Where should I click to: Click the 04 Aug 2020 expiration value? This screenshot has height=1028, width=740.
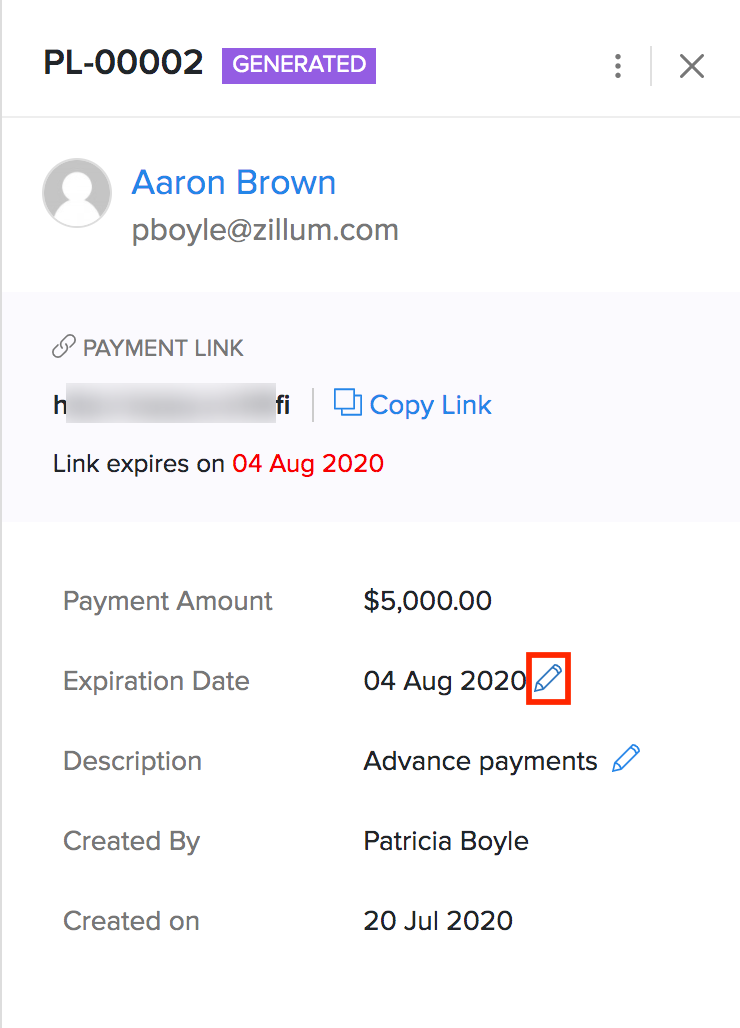pyautogui.click(x=444, y=681)
